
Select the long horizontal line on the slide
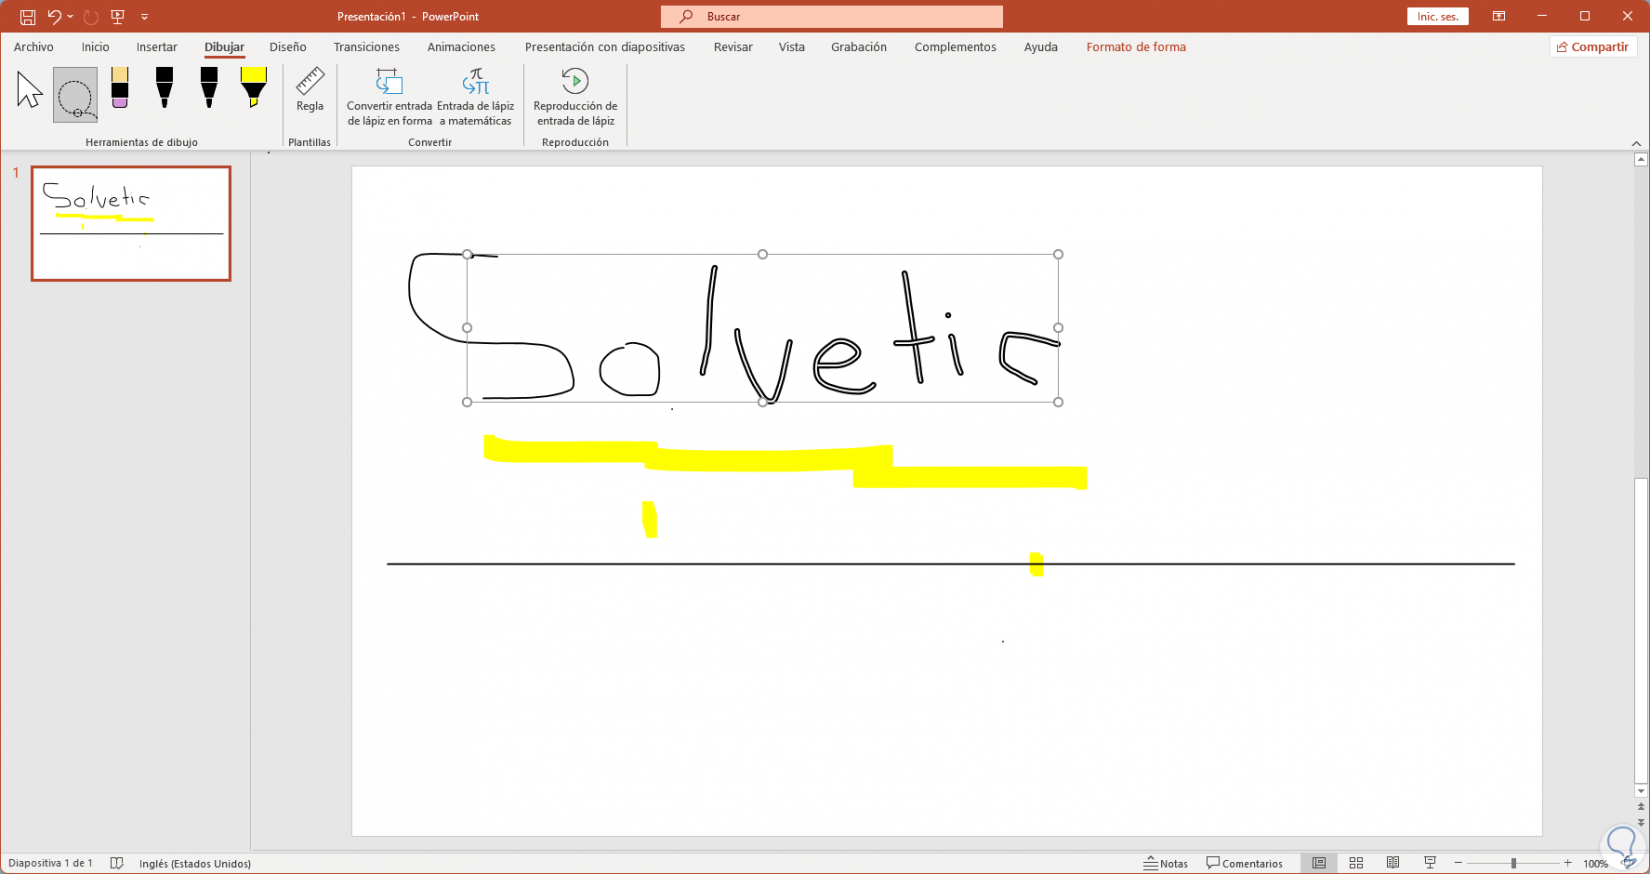click(951, 564)
